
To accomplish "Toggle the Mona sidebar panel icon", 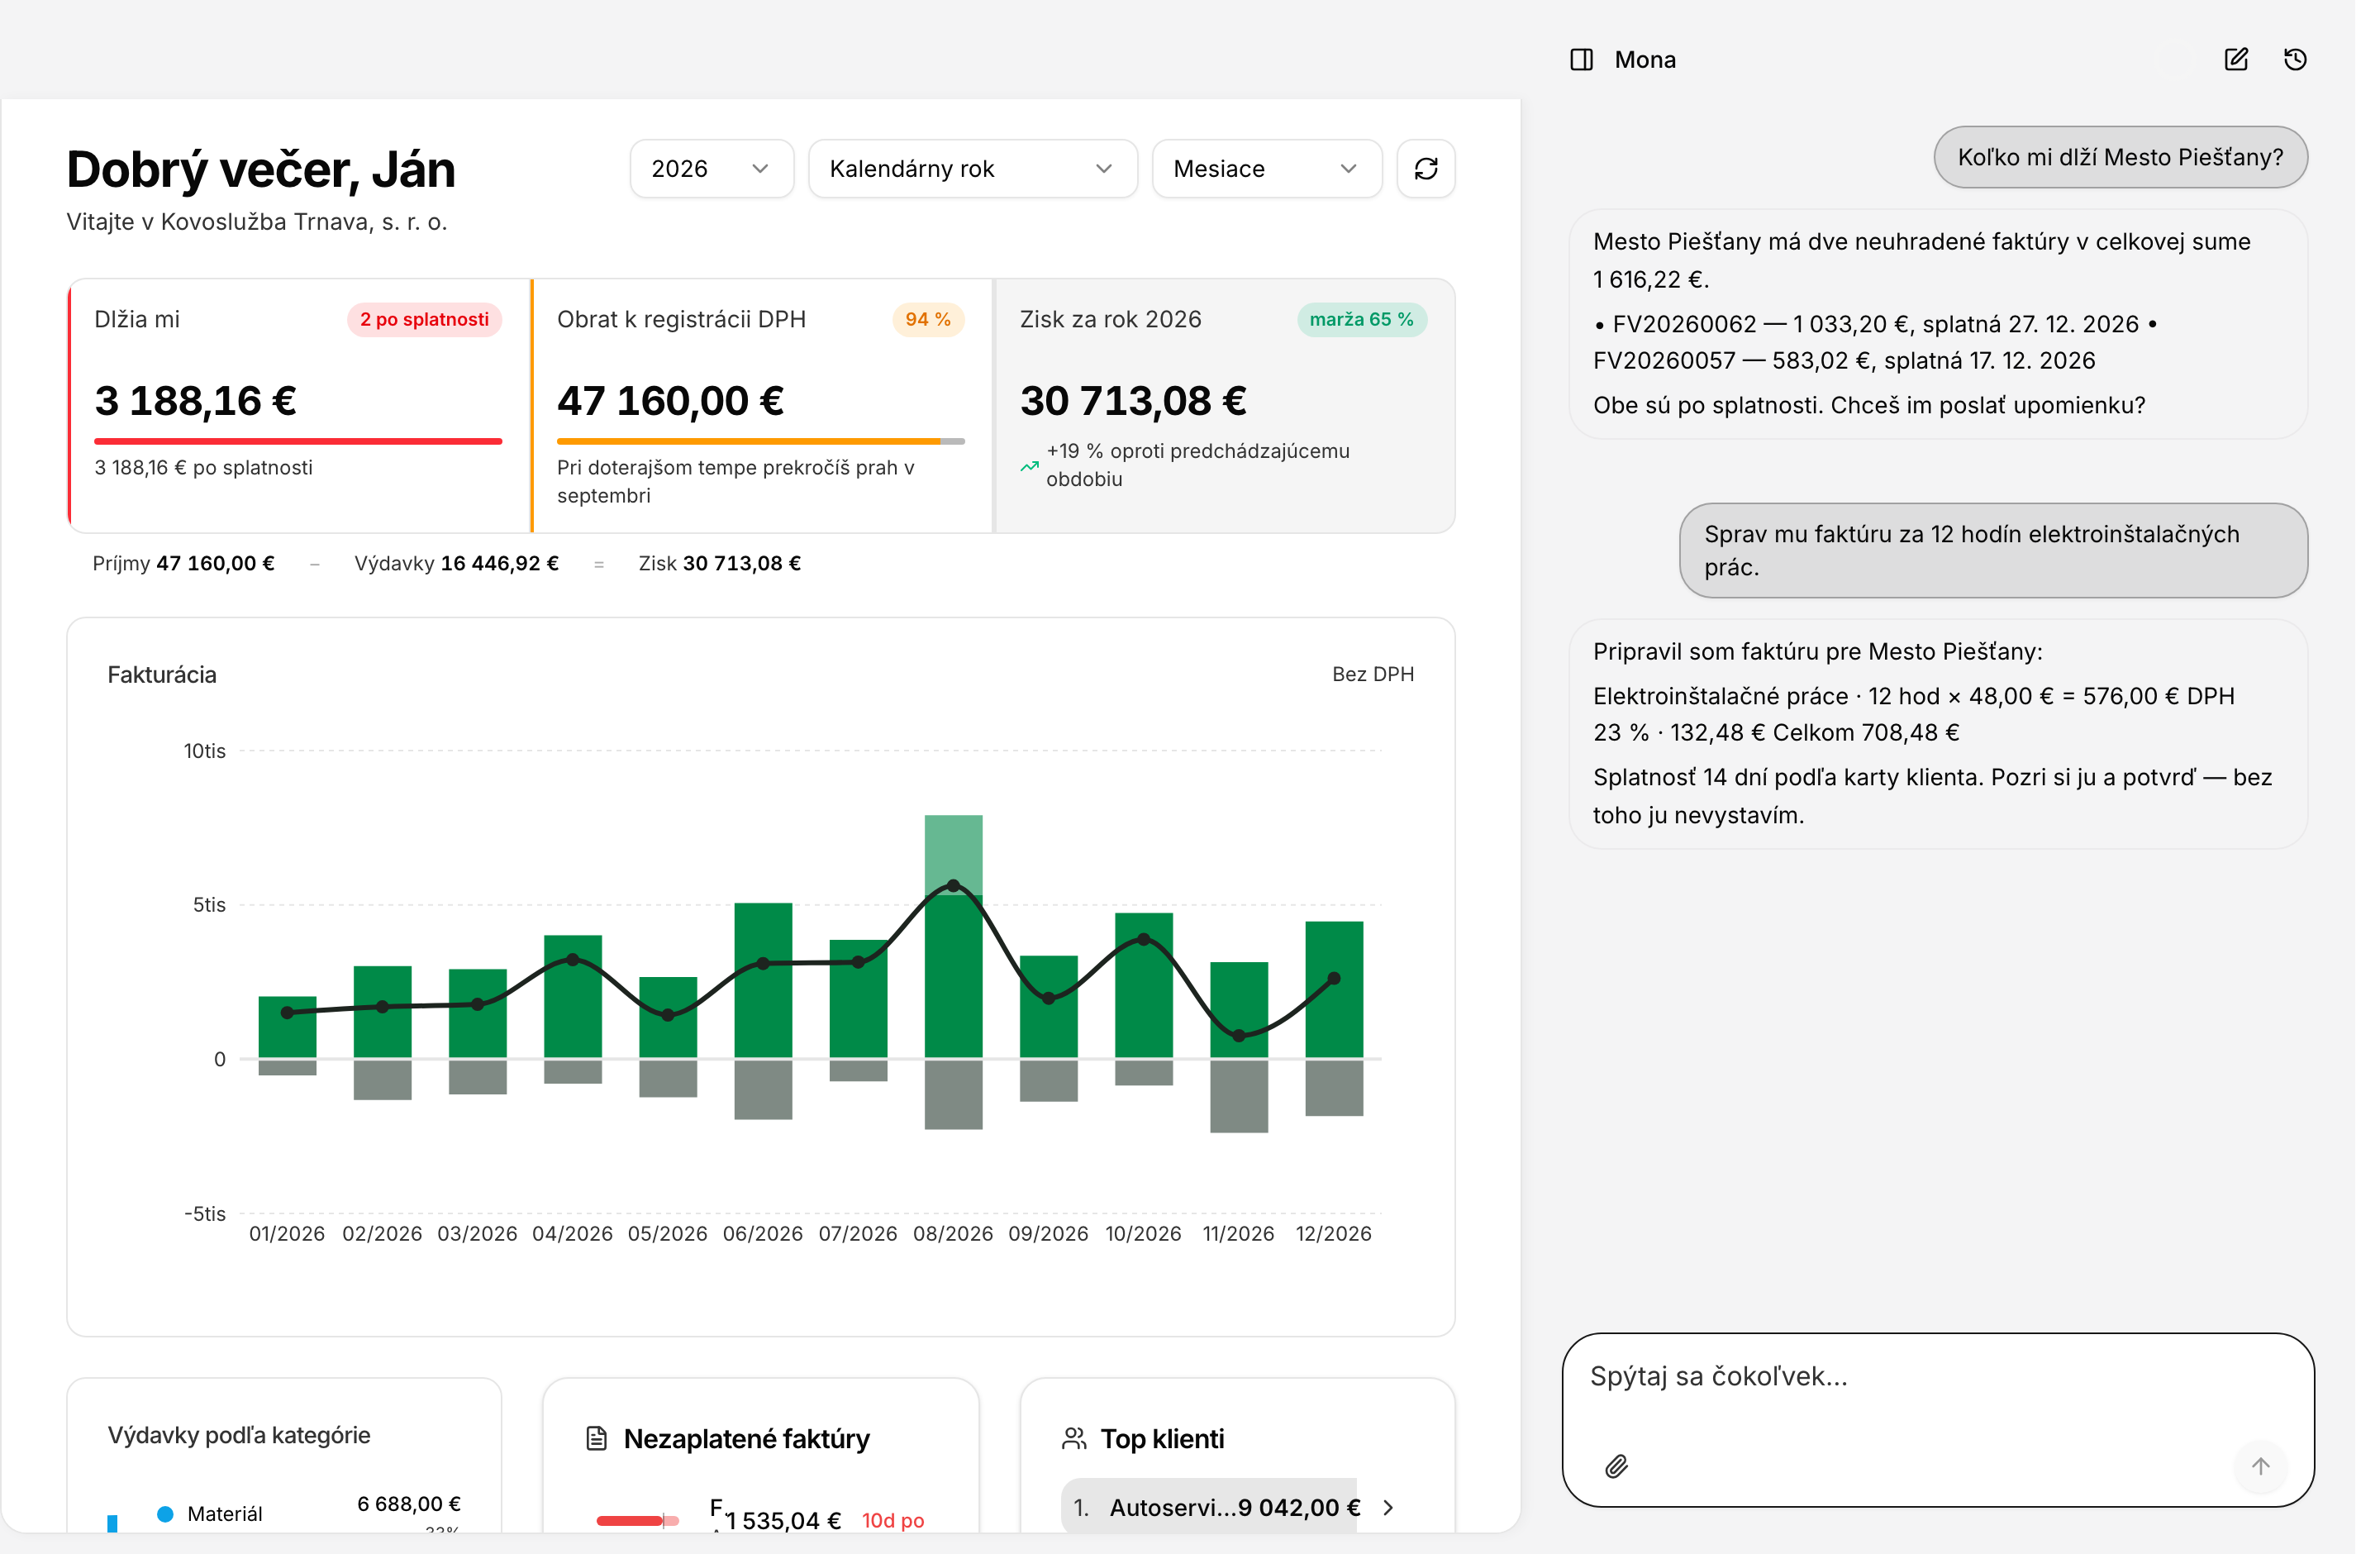I will 1581,60.
